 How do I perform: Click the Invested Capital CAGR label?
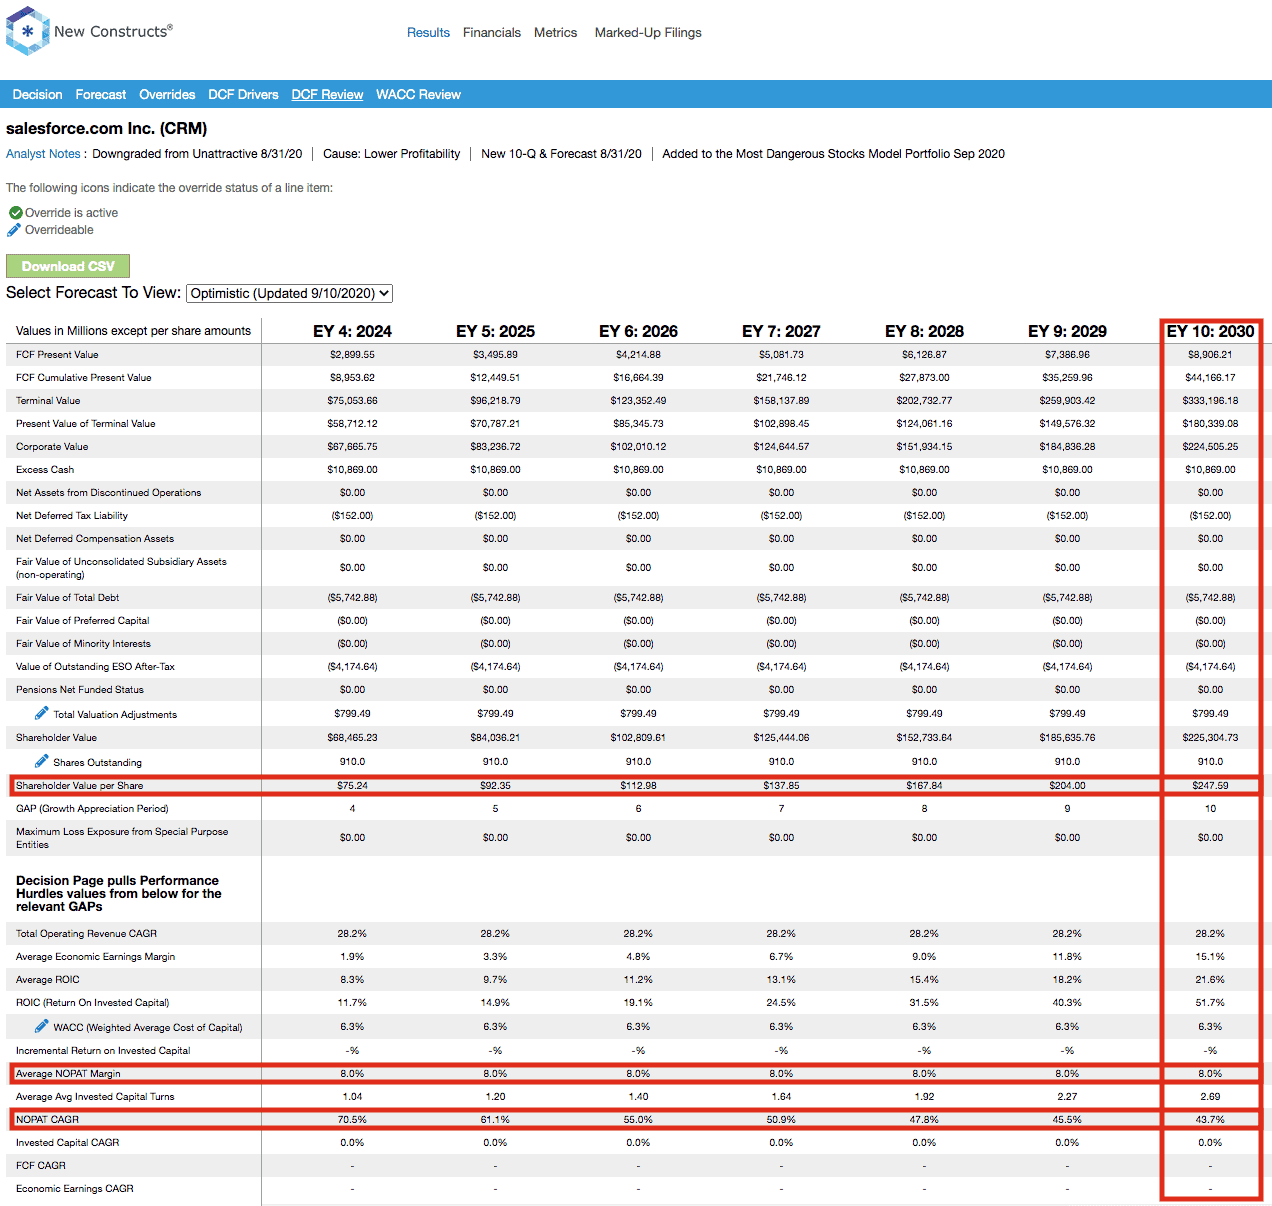[67, 1143]
